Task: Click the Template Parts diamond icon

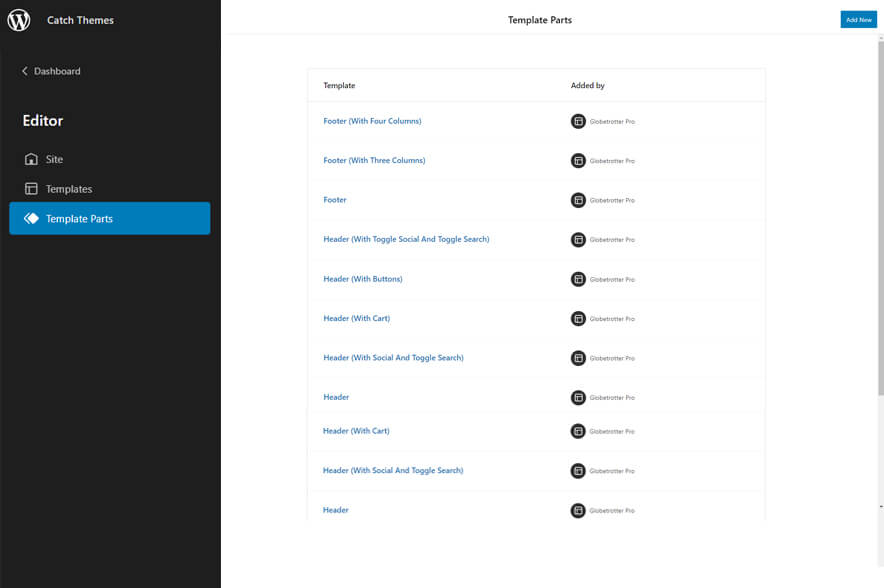Action: coord(31,217)
